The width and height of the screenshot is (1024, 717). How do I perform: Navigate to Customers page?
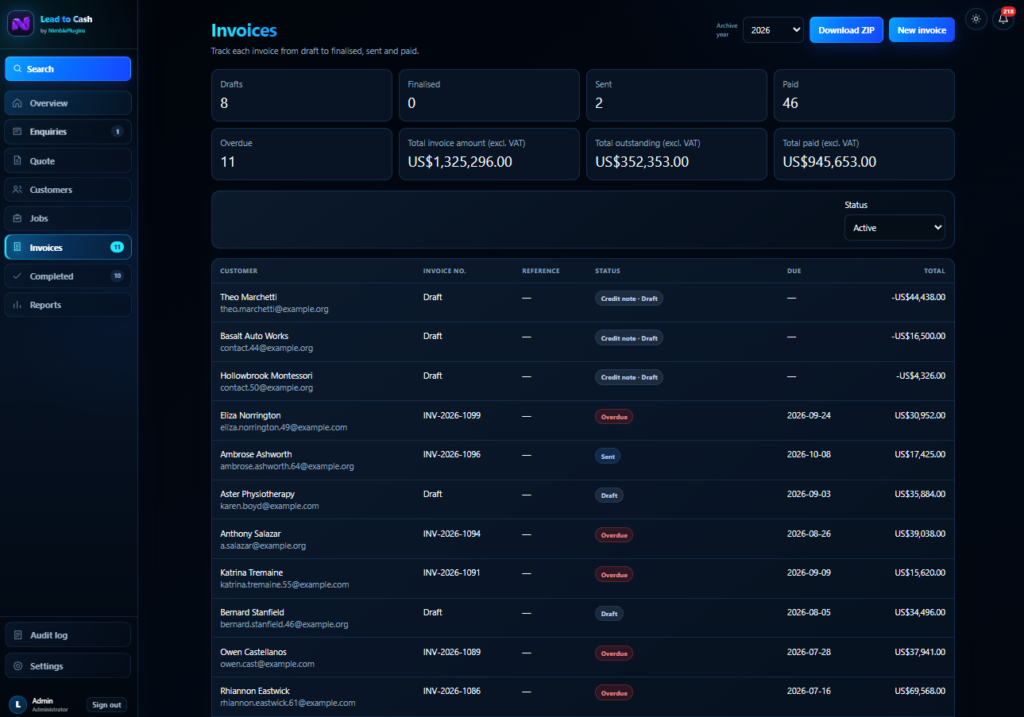(68, 189)
